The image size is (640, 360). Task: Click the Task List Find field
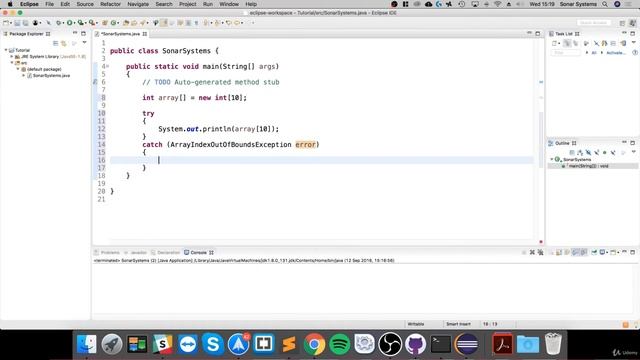(565, 53)
